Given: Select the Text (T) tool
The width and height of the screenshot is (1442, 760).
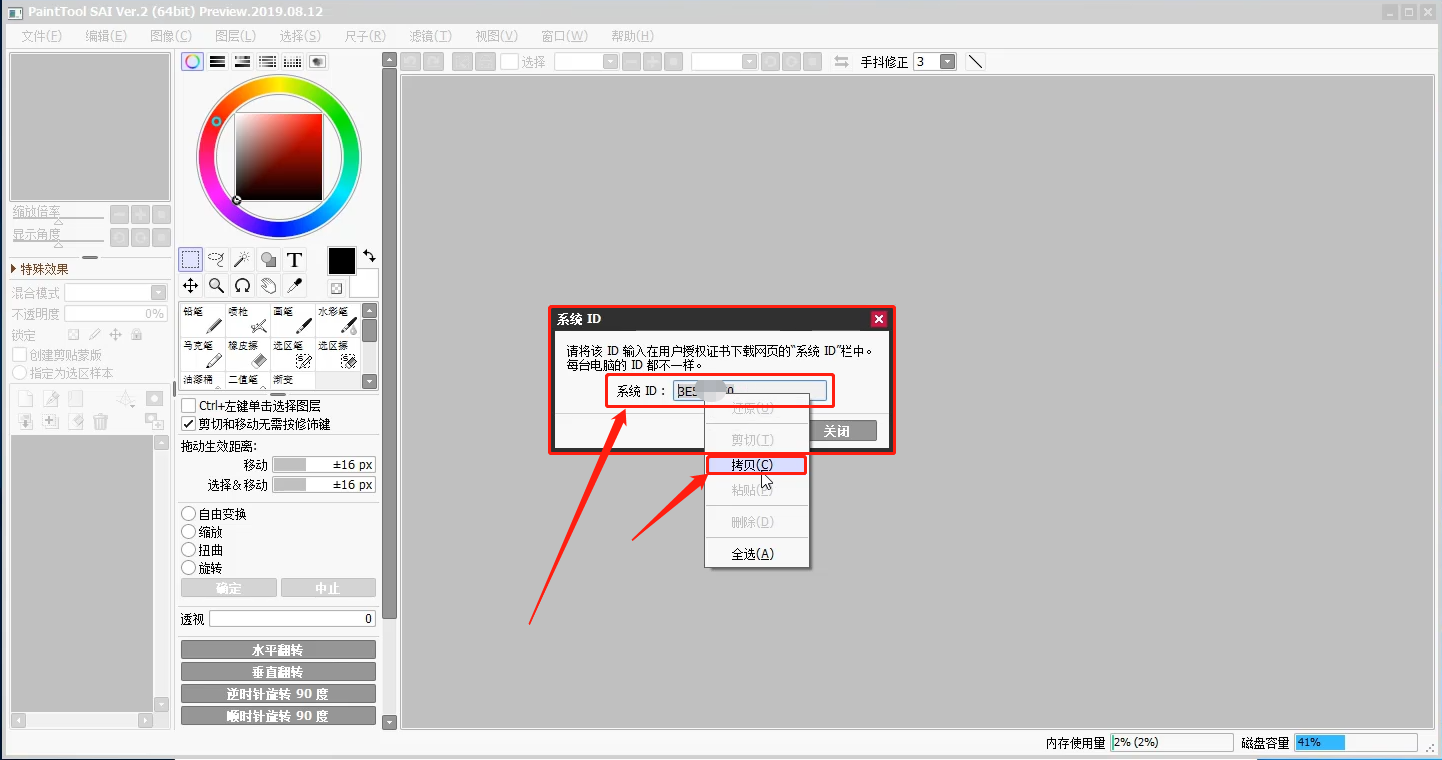Looking at the screenshot, I should (294, 260).
